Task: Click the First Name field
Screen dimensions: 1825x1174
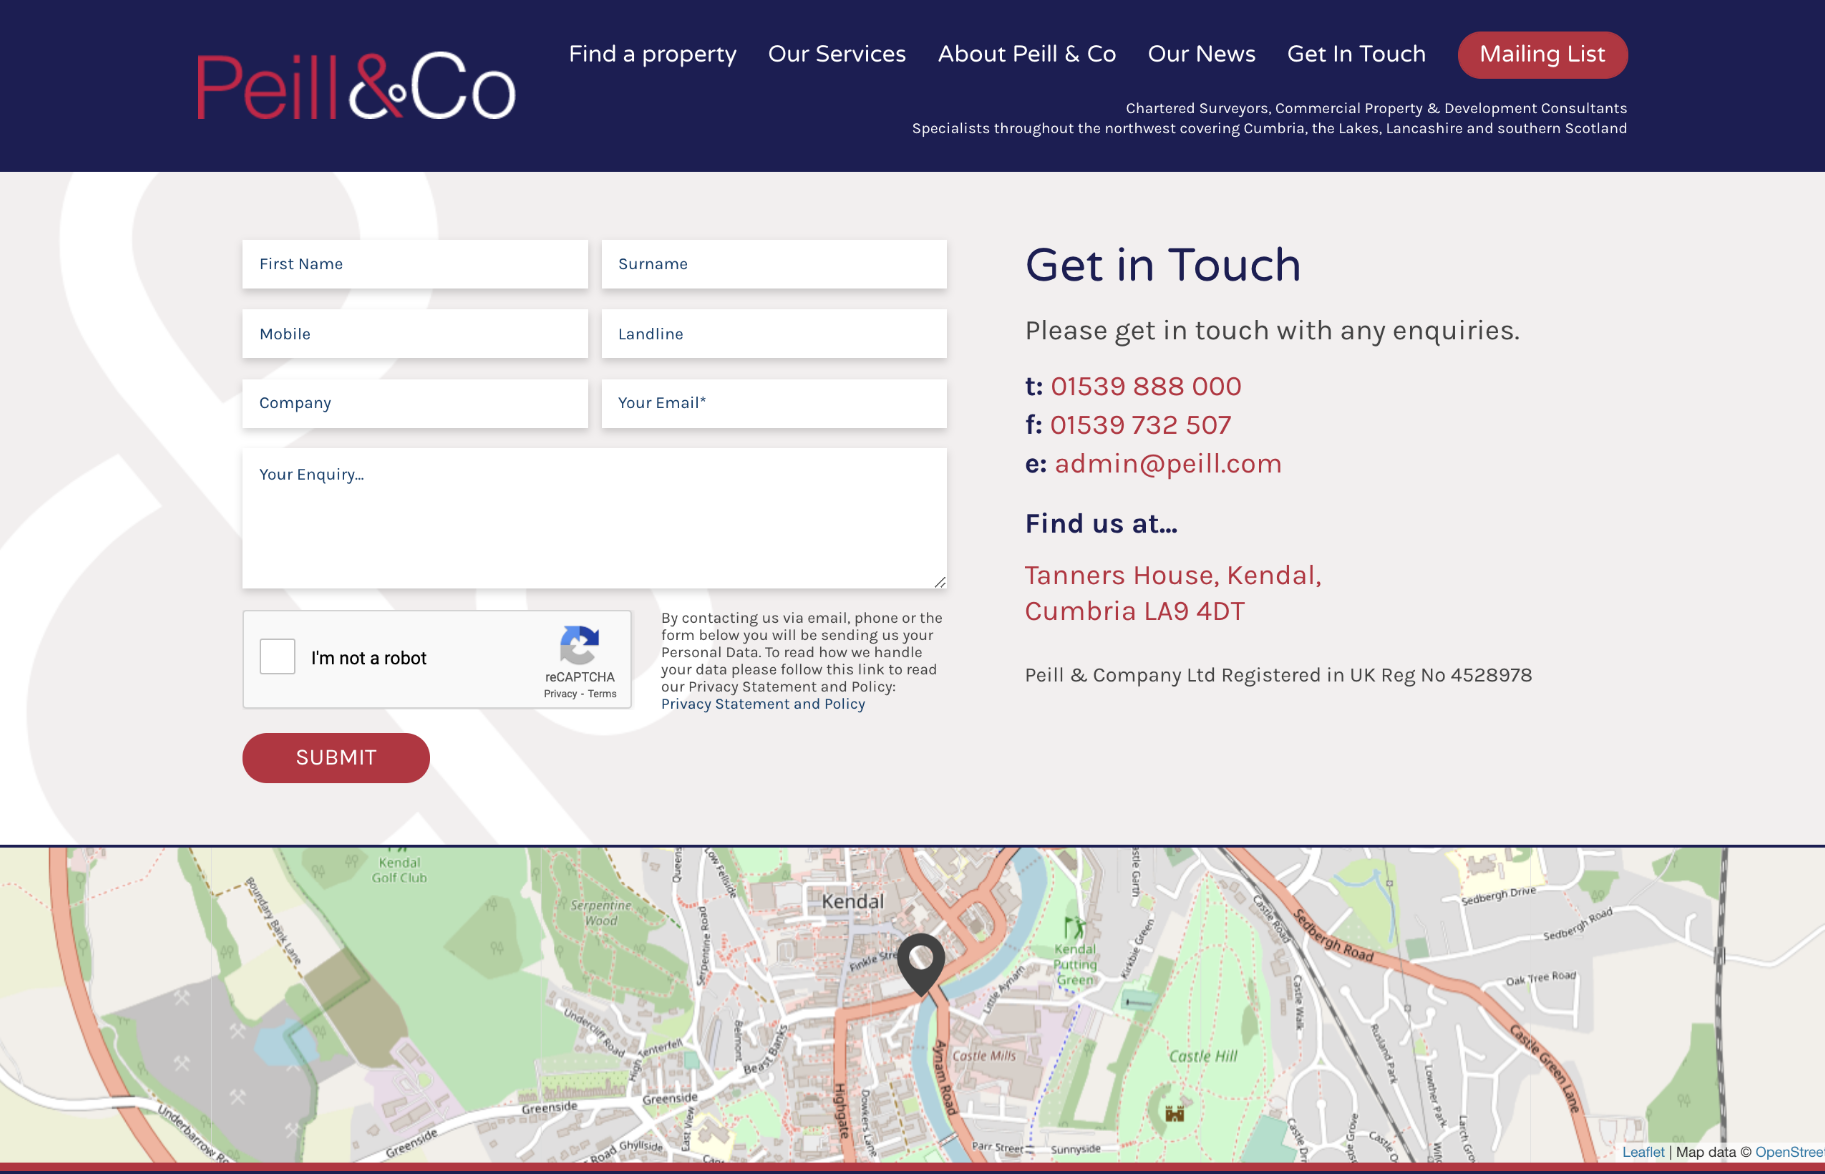Action: (415, 264)
